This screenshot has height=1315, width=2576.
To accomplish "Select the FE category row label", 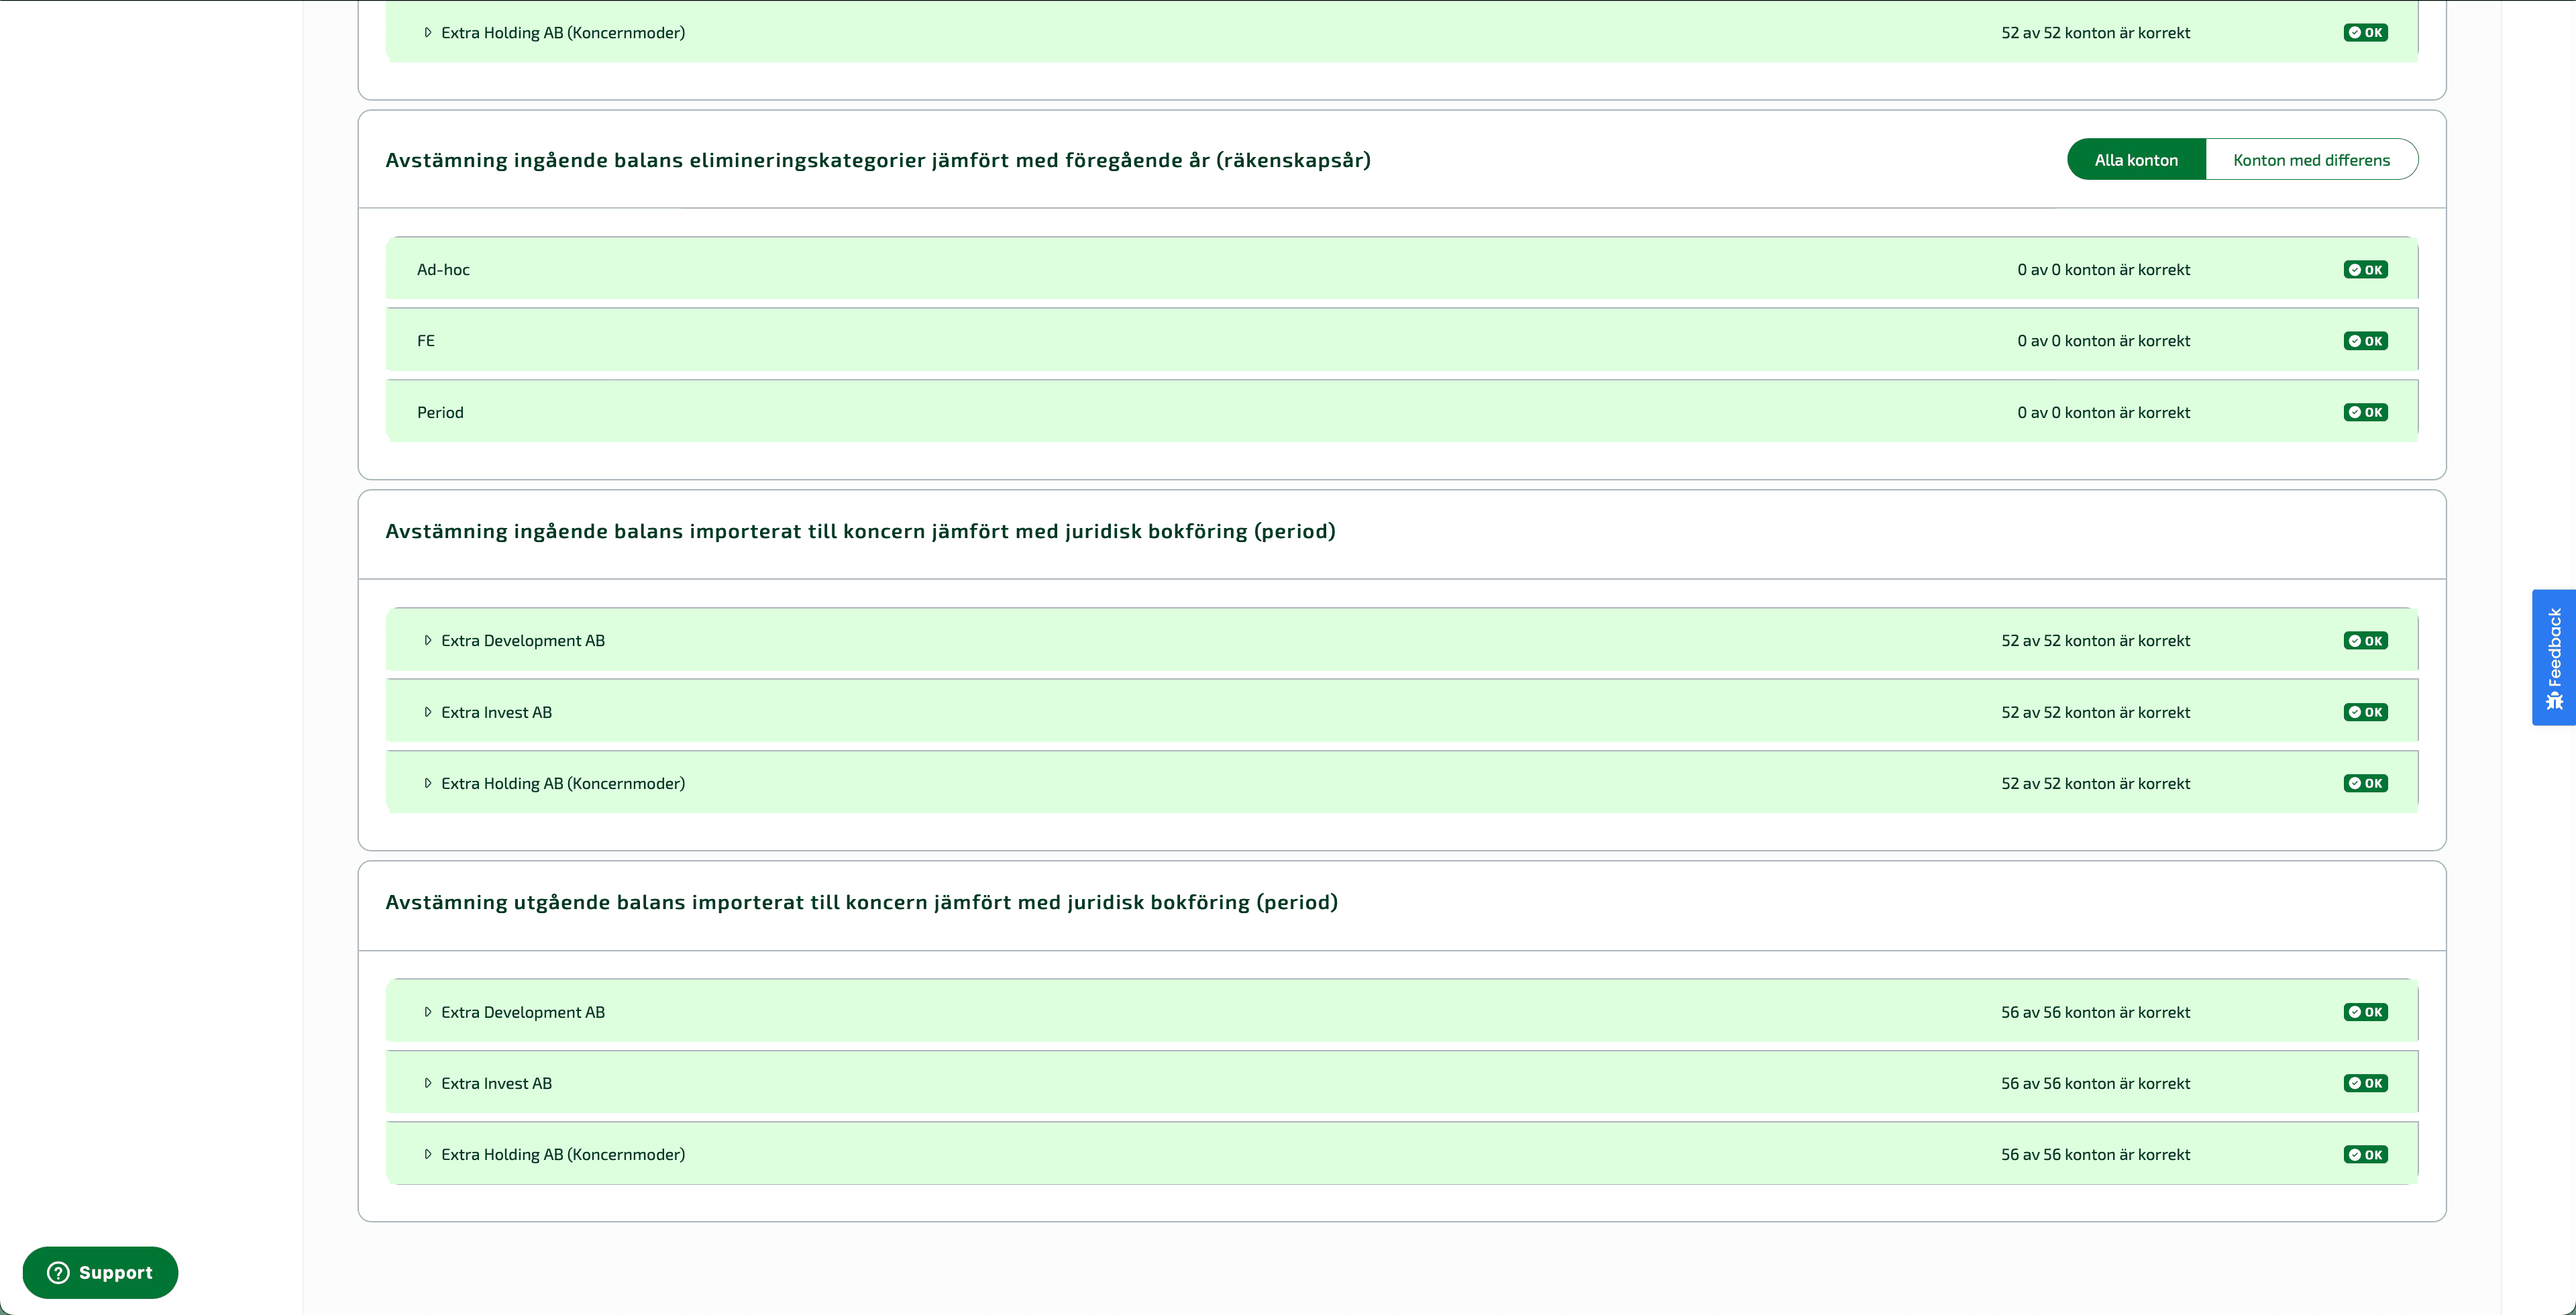I will pyautogui.click(x=426, y=341).
